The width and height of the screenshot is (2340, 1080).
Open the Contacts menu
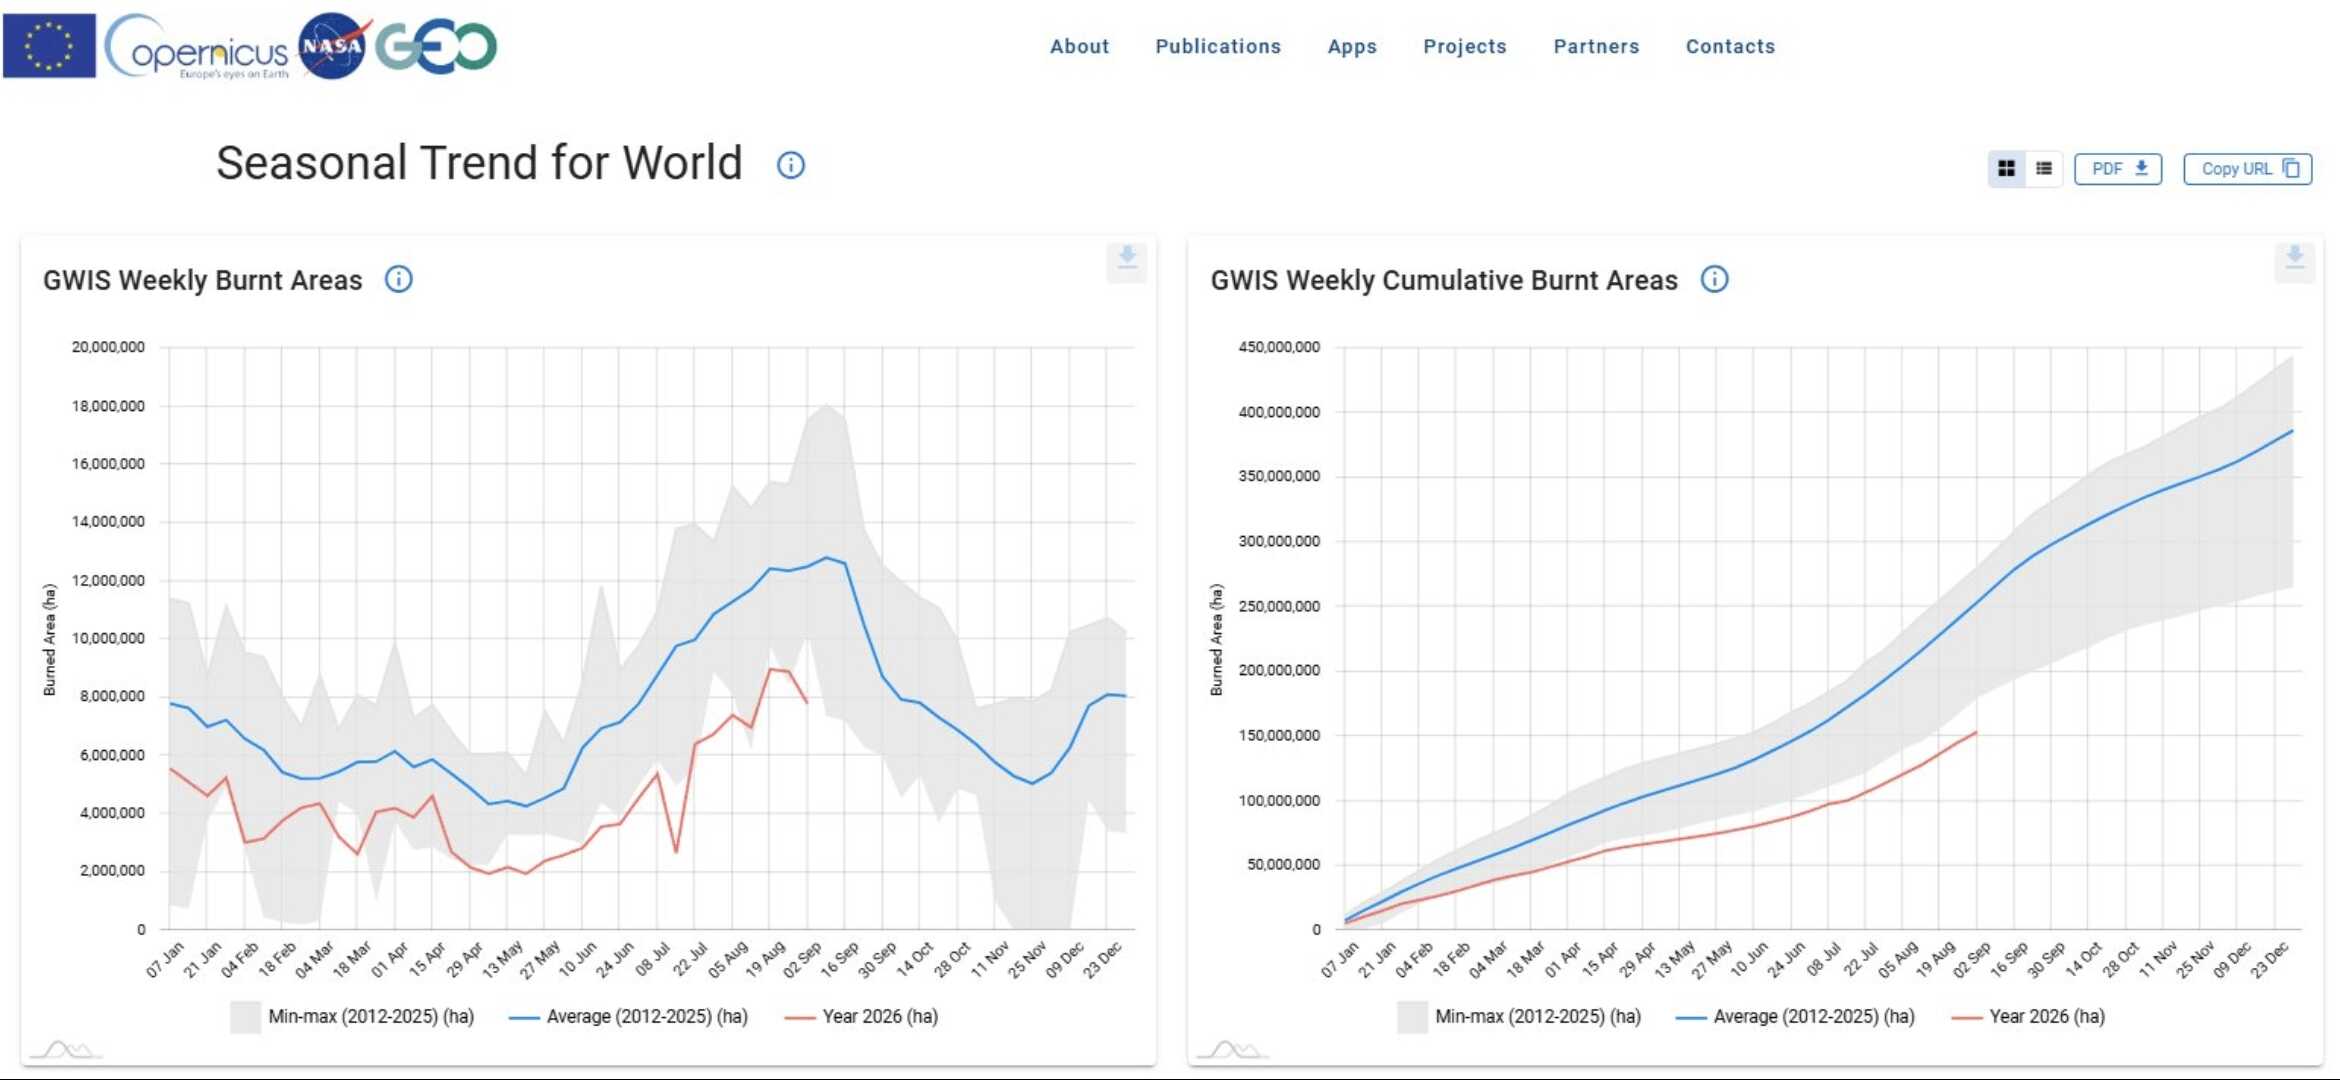coord(1731,46)
